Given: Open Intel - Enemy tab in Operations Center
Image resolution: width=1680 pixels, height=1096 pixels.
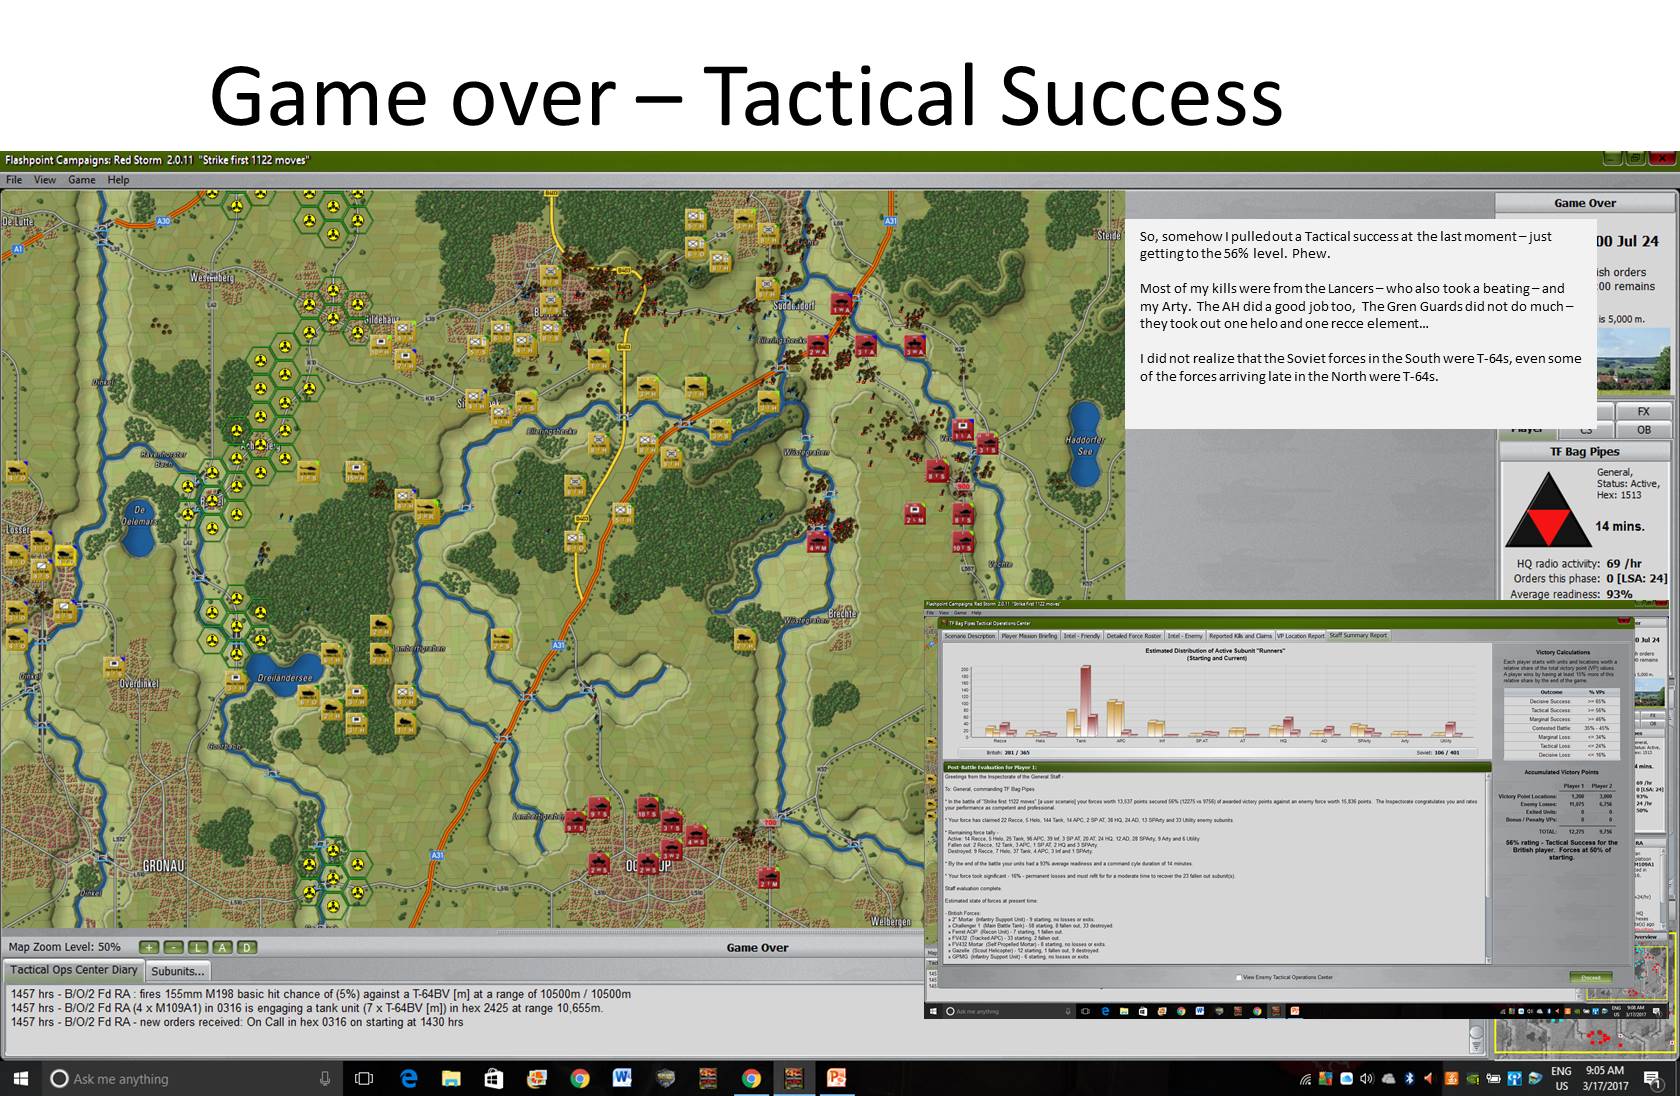Looking at the screenshot, I should coord(1186,636).
